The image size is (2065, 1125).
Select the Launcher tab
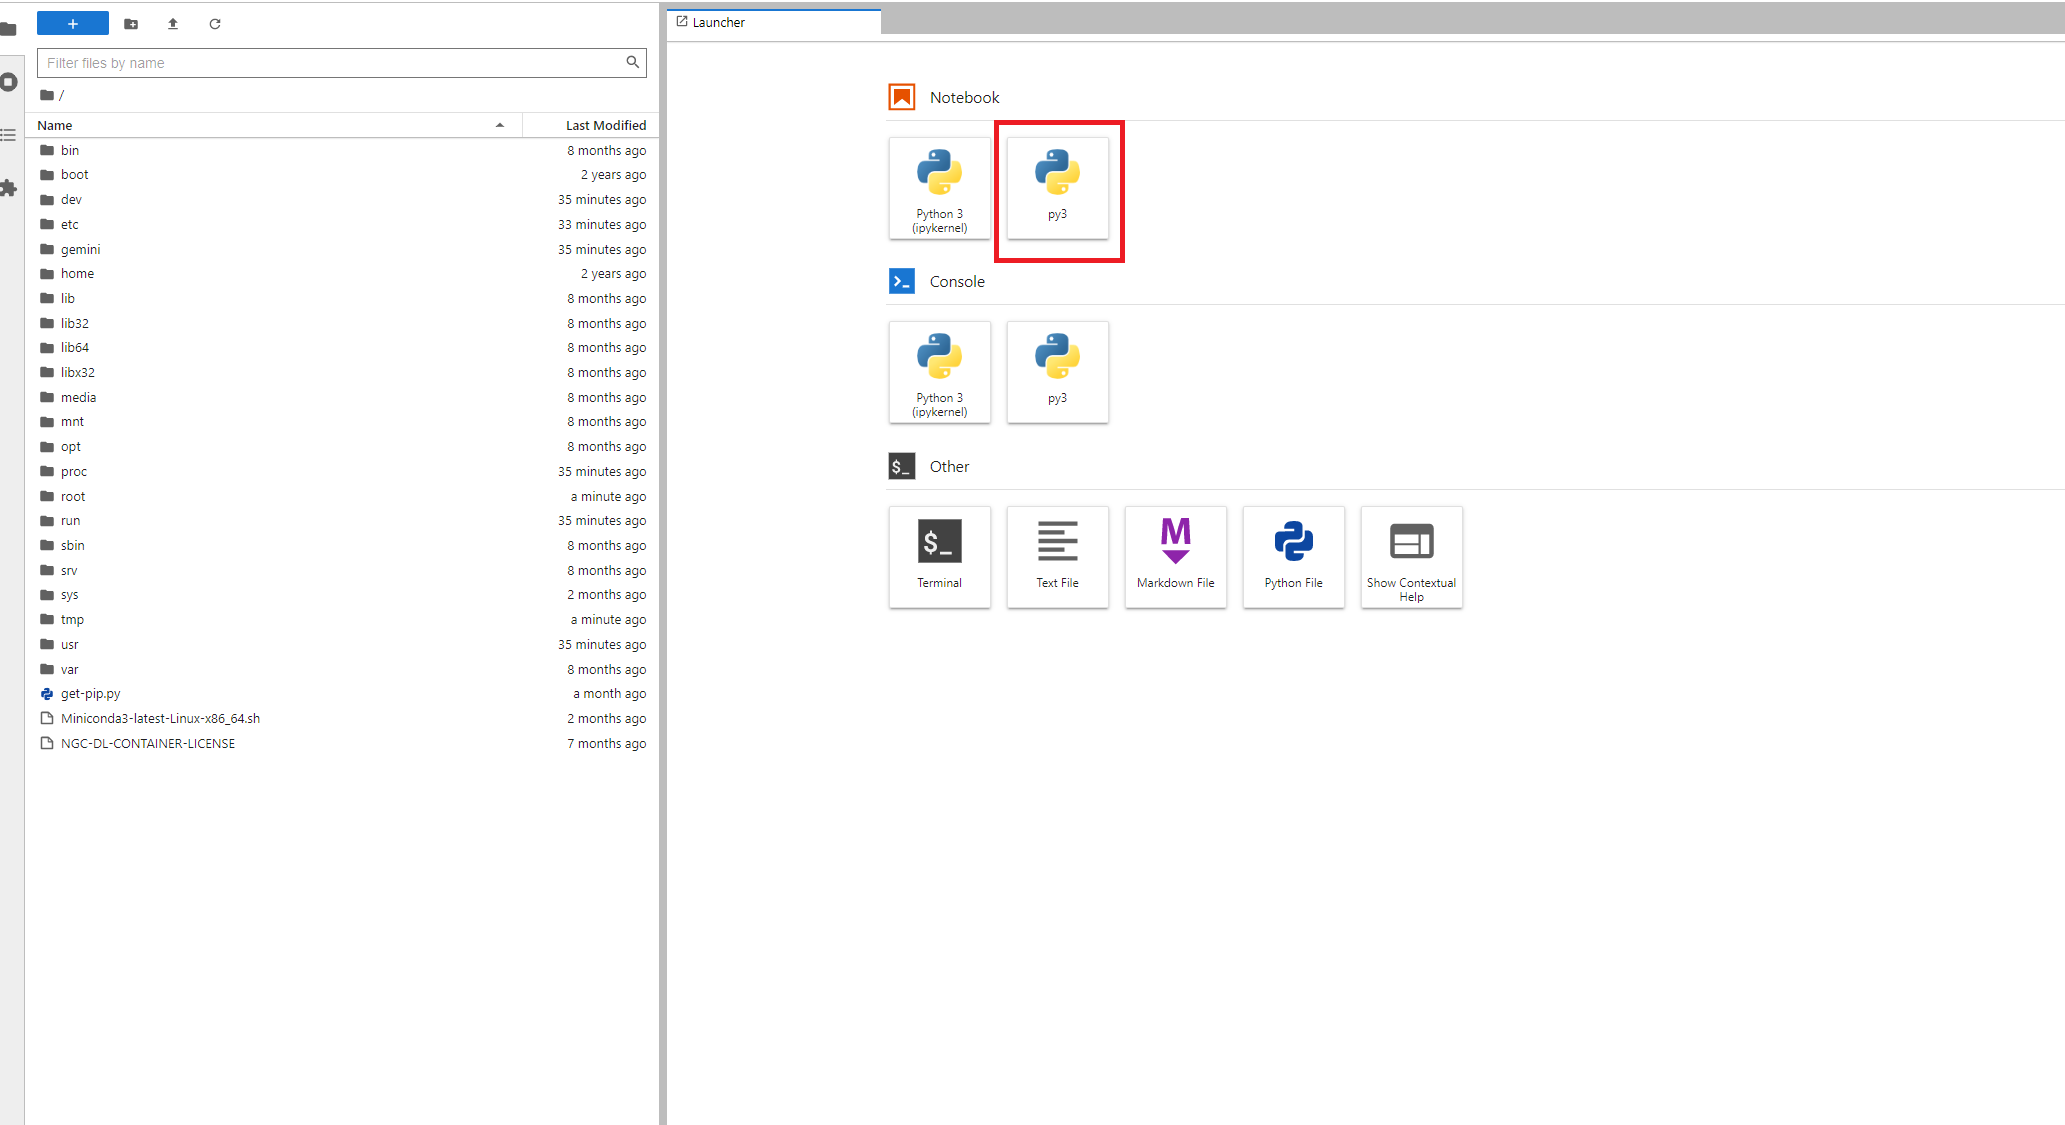click(x=774, y=22)
